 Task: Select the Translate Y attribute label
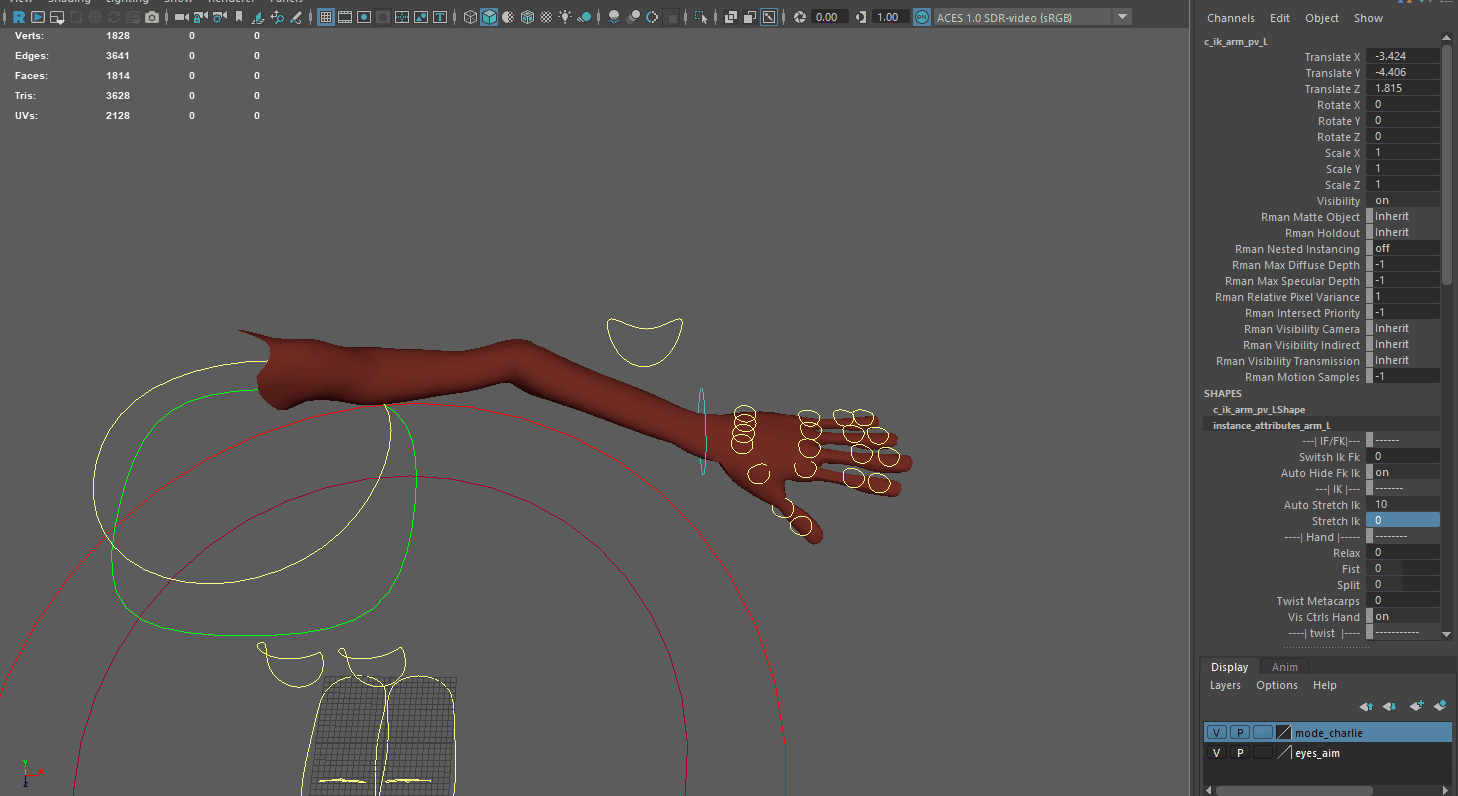point(1332,73)
